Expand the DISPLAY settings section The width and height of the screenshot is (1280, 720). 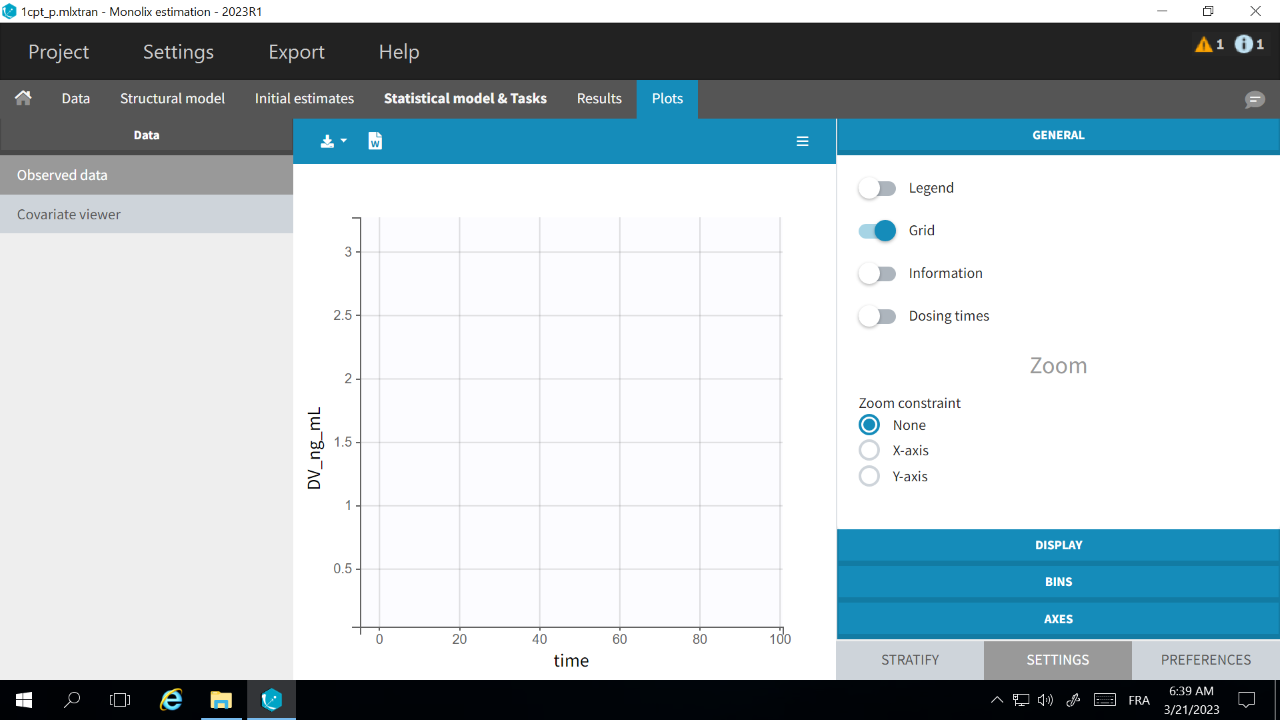[x=1058, y=546]
